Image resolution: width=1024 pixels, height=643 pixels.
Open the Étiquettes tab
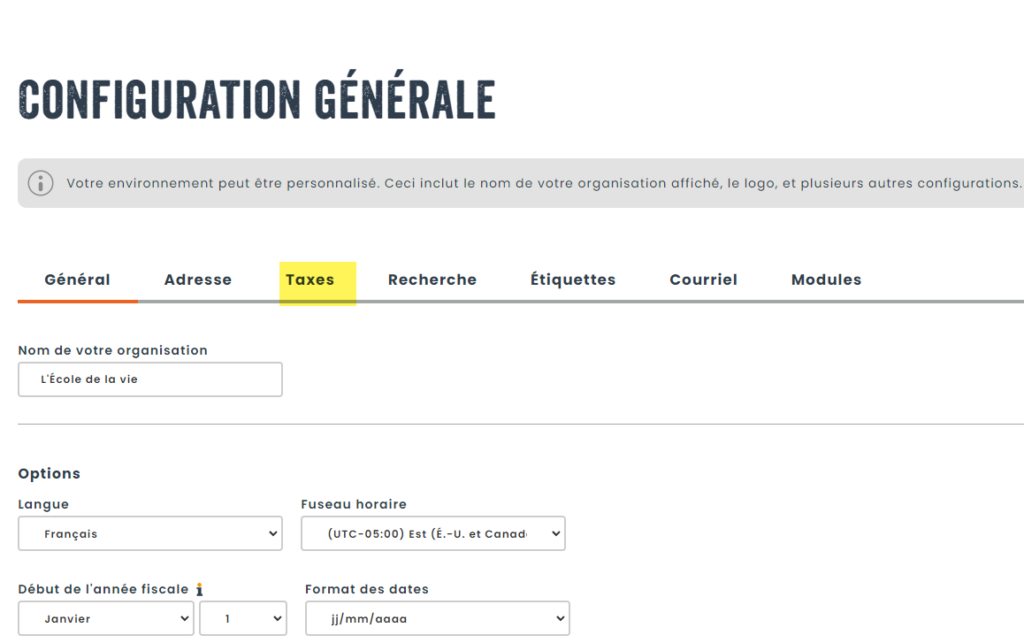[573, 280]
